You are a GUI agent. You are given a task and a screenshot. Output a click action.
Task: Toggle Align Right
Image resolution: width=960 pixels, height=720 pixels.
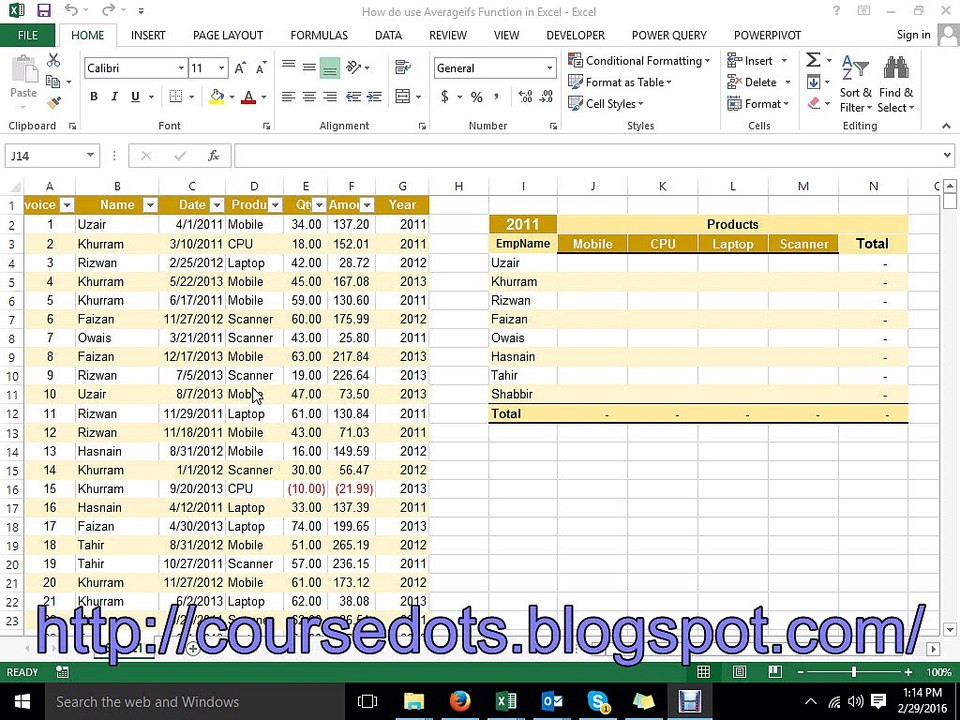tap(330, 97)
